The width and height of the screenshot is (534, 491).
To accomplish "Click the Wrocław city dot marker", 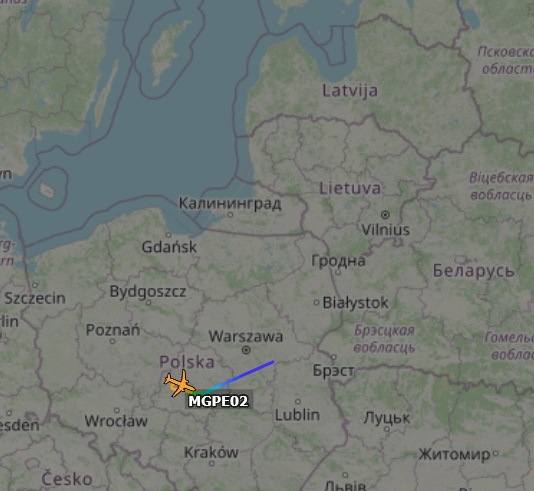I will point(117,410).
